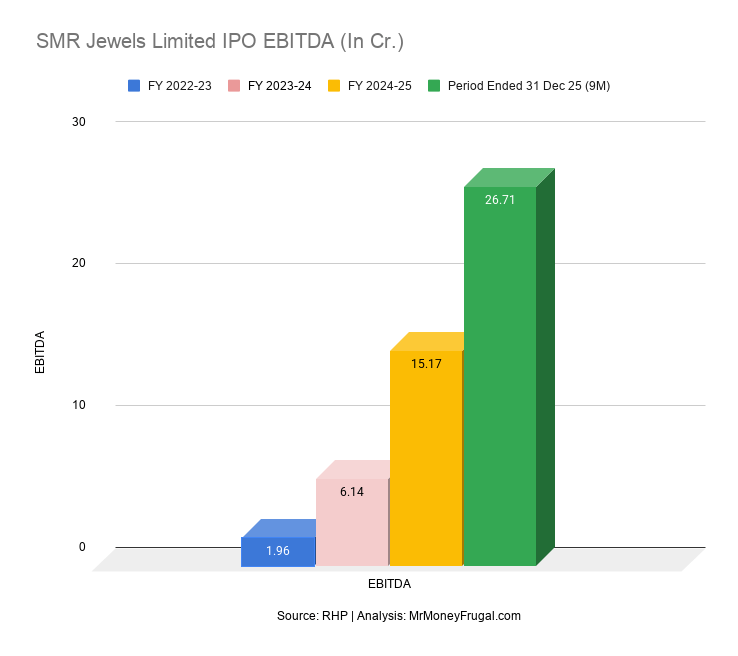Select the FY 2022-23 legend label
This screenshot has height=656, width=738.
(x=180, y=86)
